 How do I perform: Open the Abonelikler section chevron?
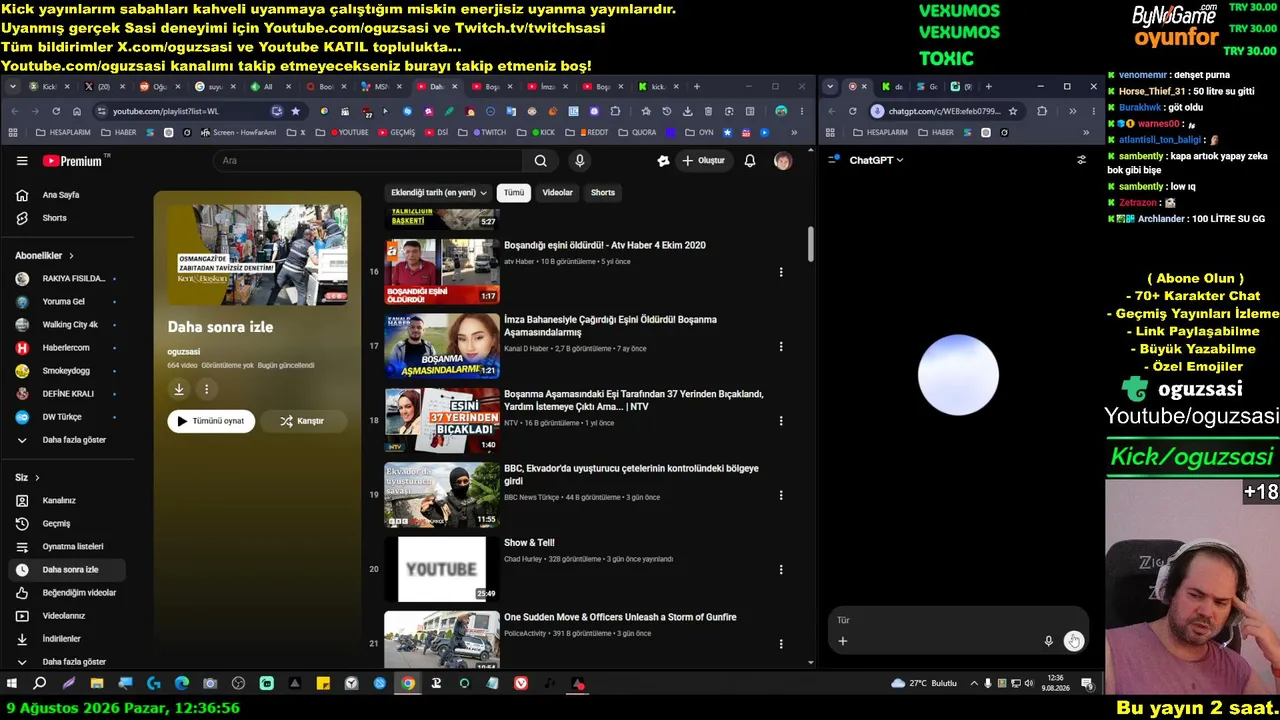pos(71,256)
